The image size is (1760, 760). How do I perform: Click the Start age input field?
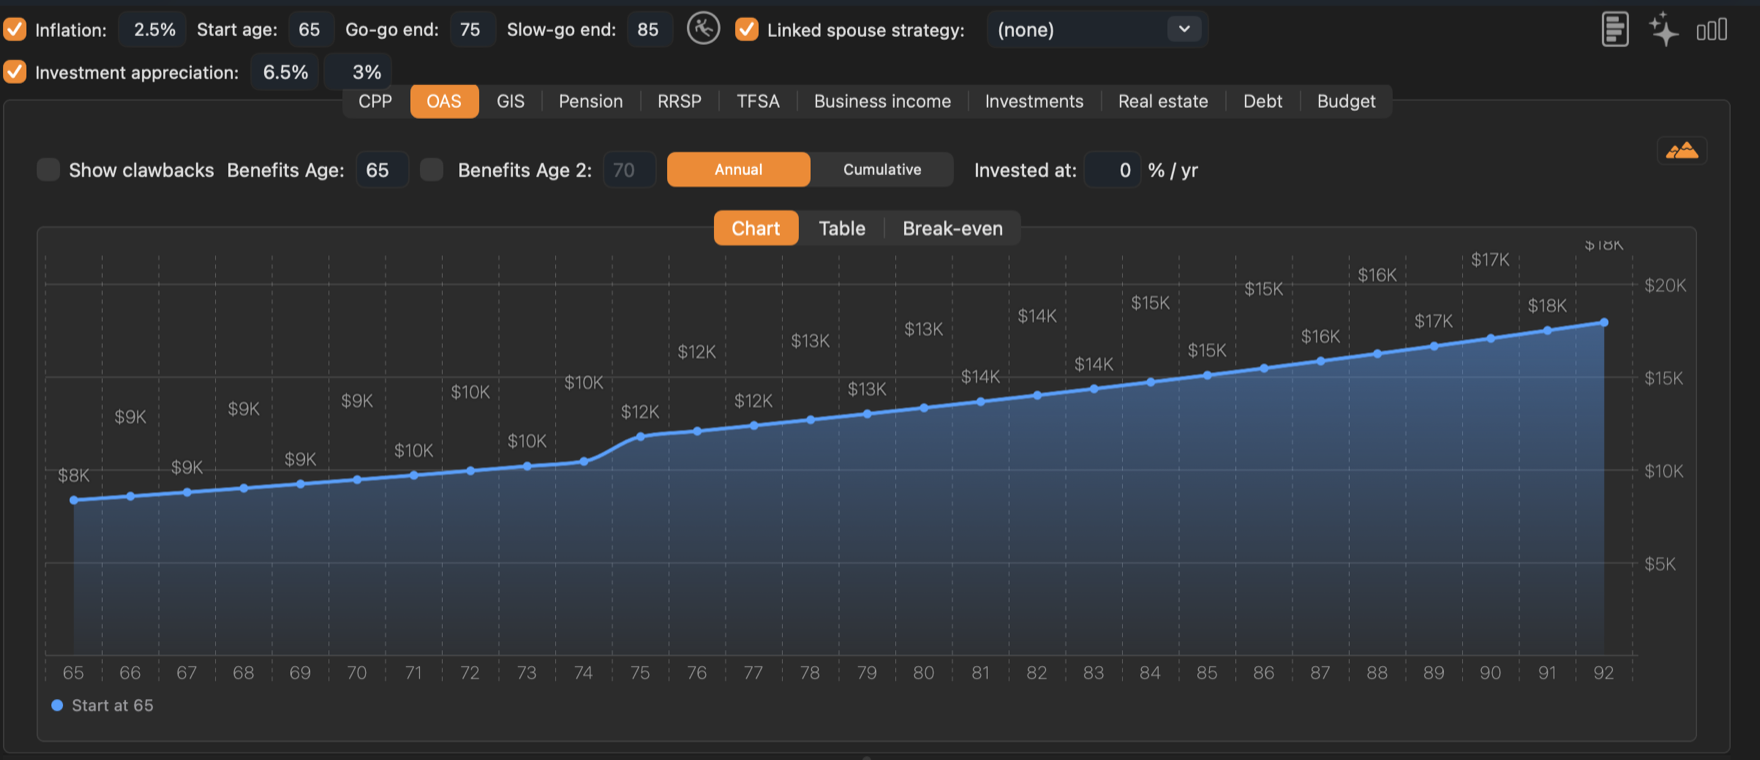coord(310,30)
